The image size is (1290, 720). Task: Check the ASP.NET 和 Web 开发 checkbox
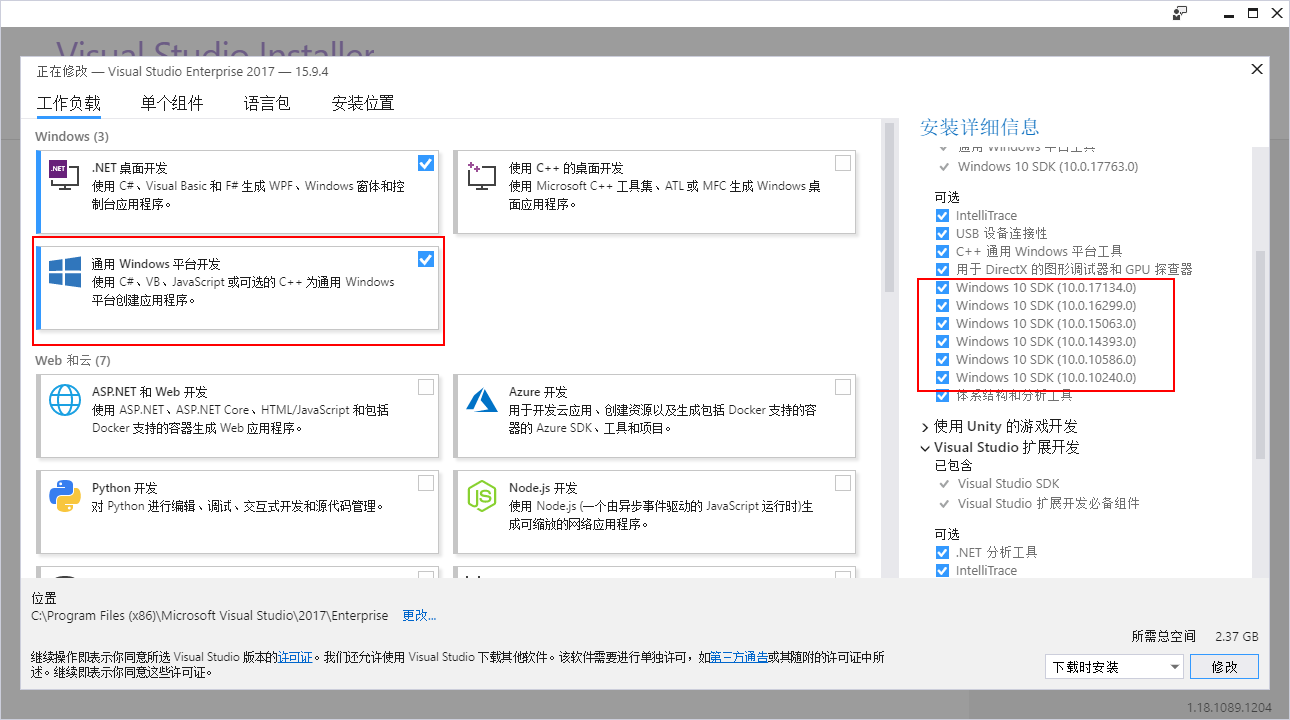click(426, 387)
